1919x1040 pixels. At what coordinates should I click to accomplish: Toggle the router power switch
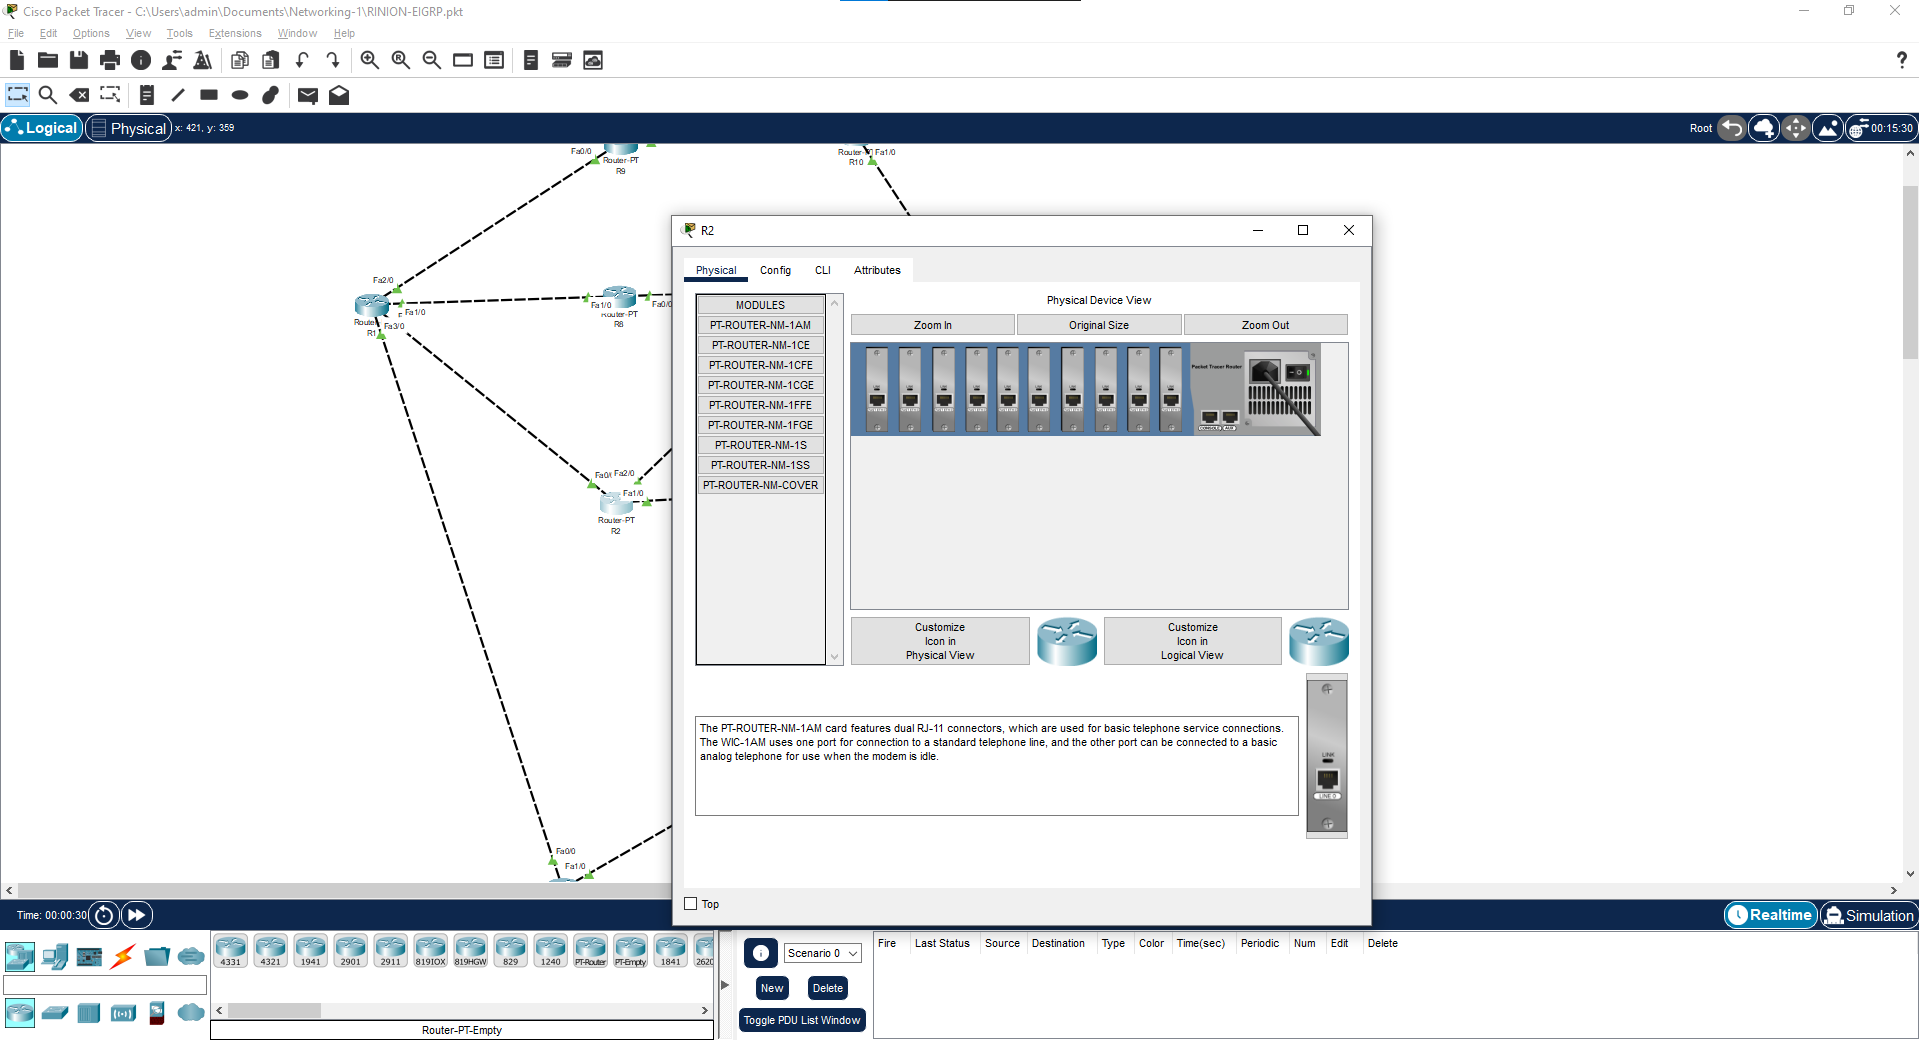point(1298,372)
